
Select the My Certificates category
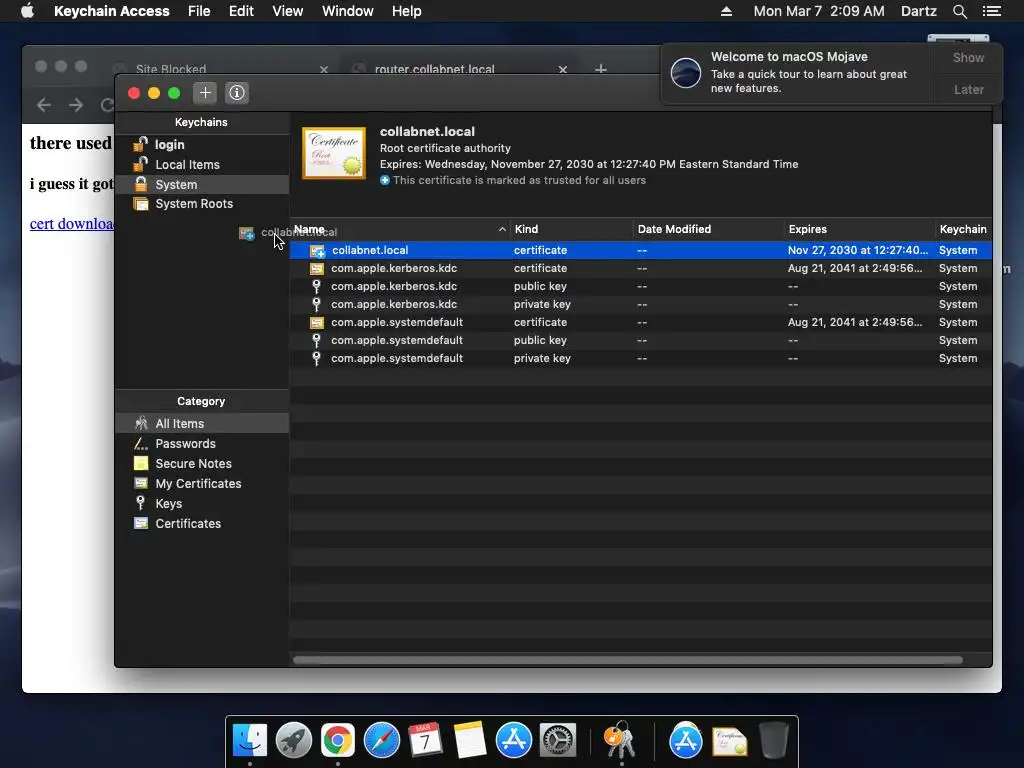[x=202, y=483]
